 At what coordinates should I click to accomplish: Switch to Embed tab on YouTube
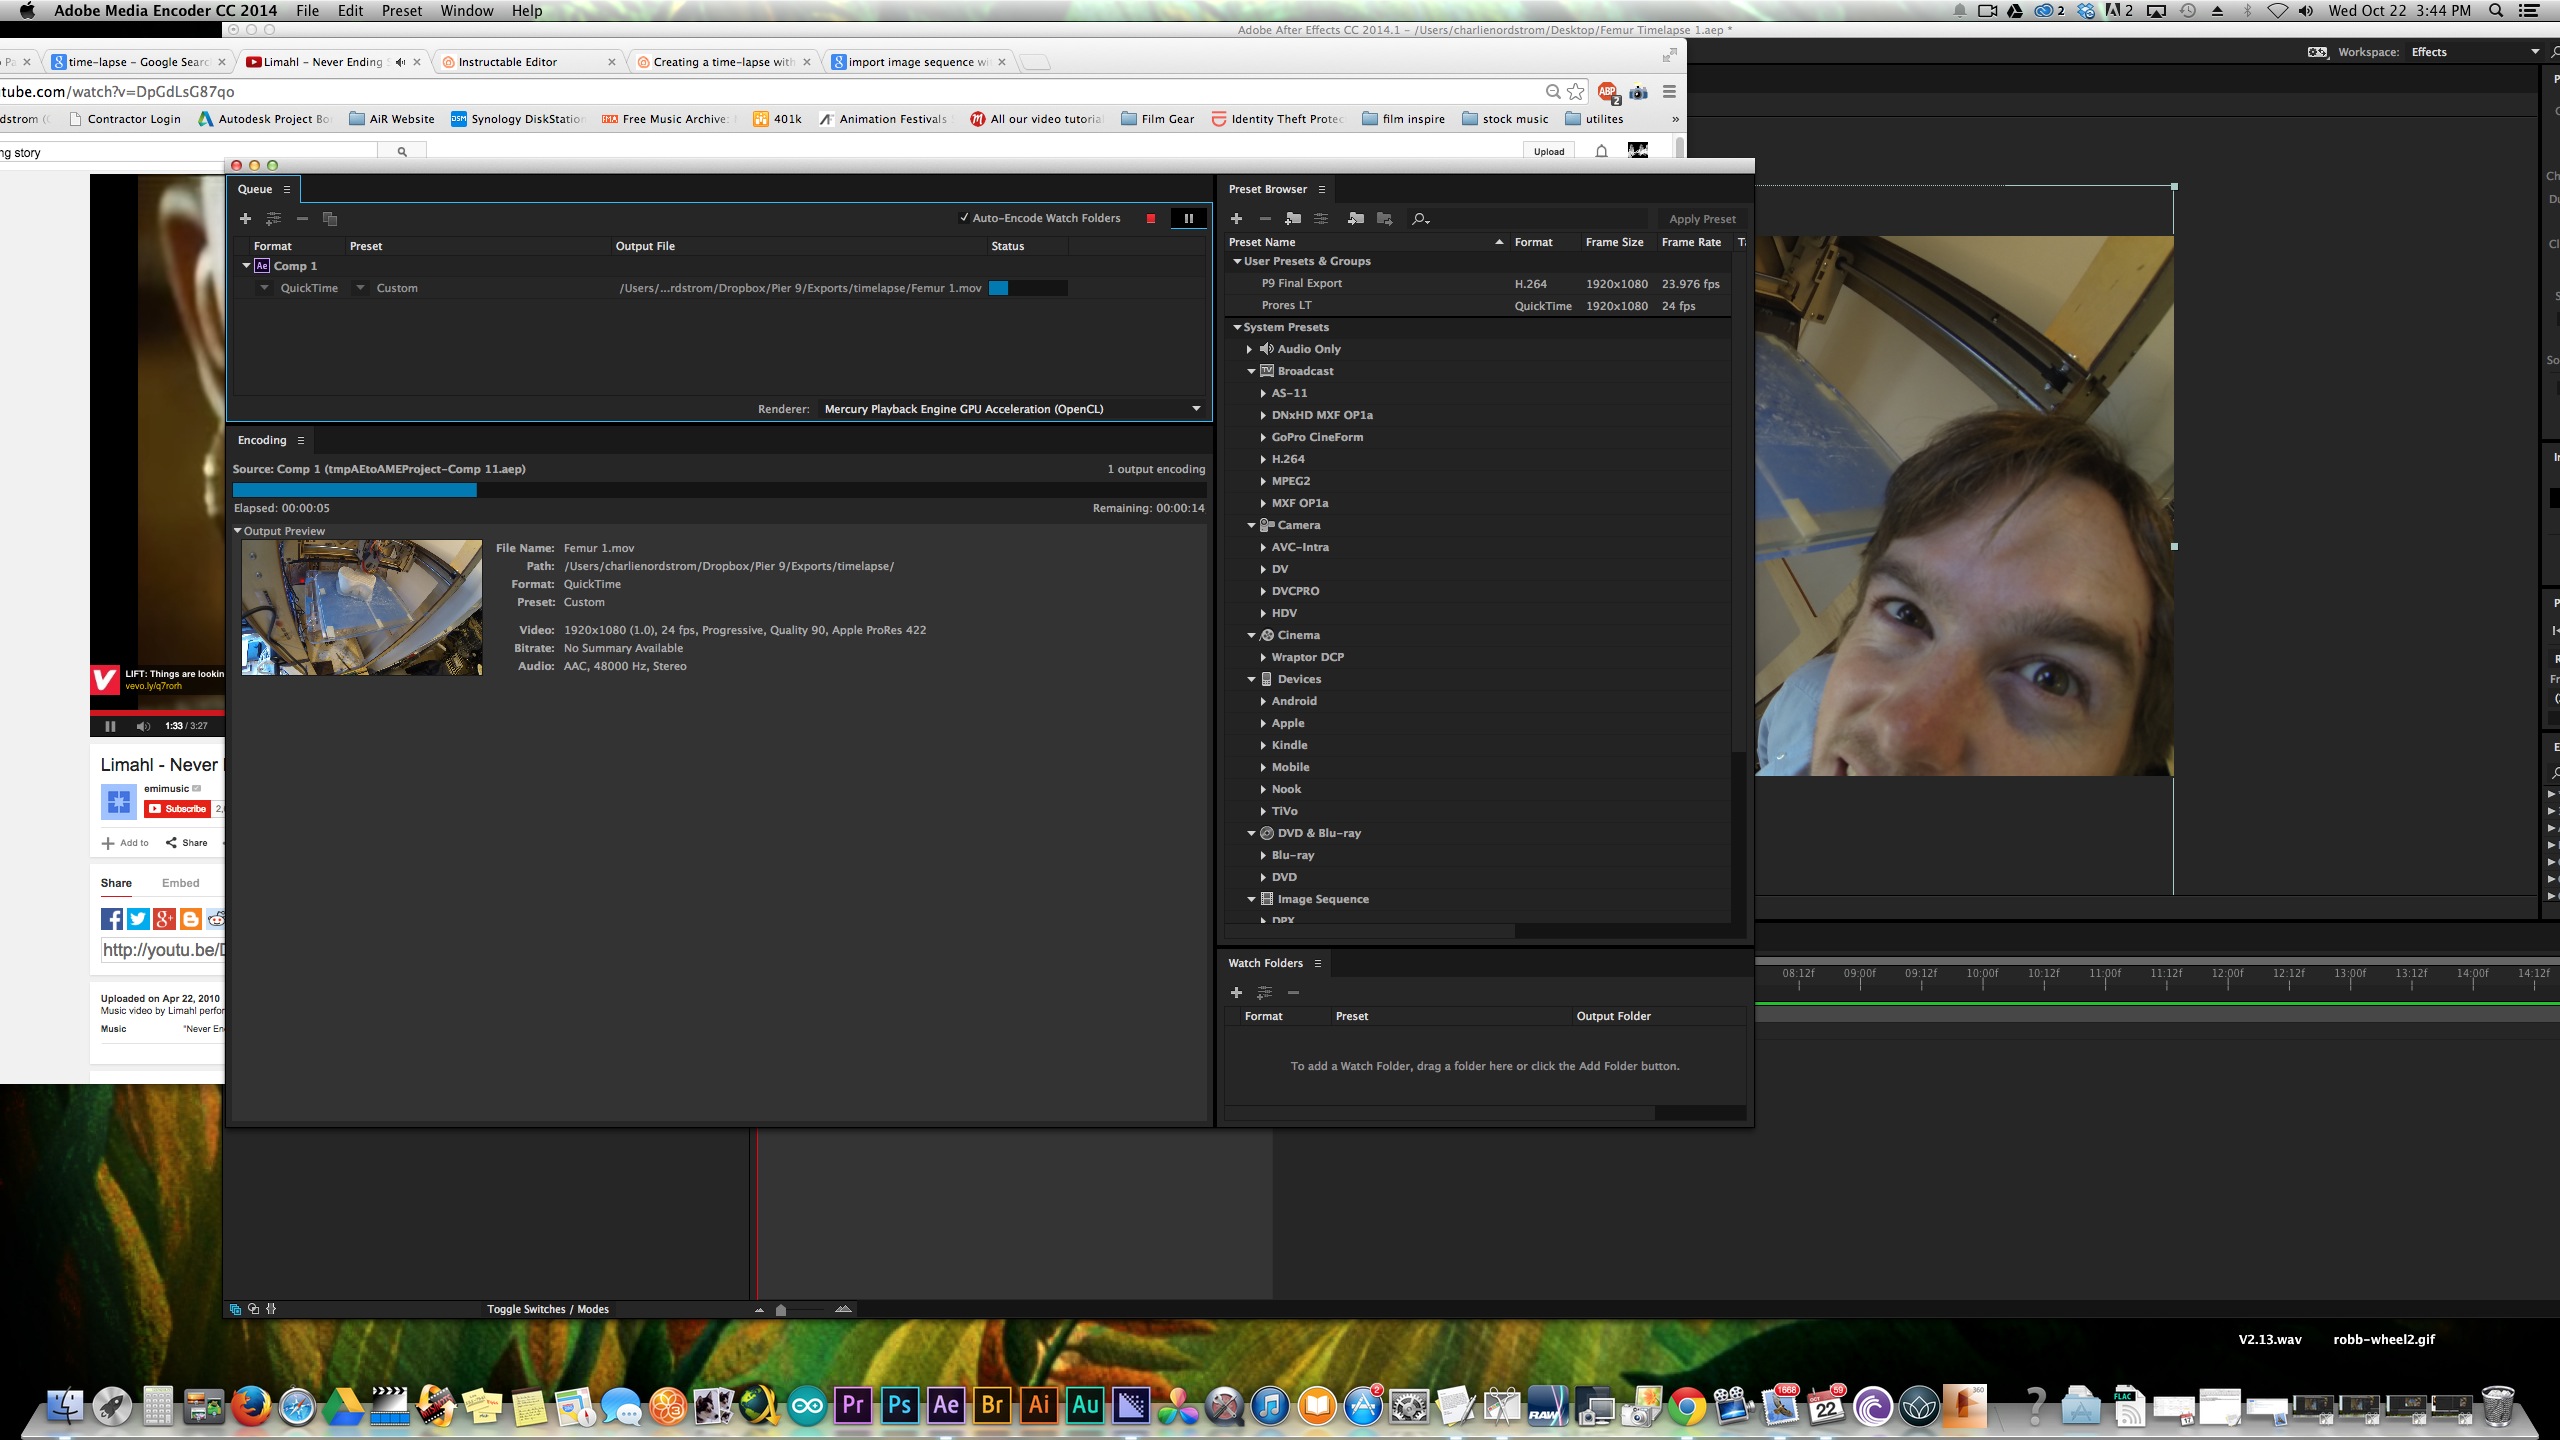pyautogui.click(x=181, y=883)
